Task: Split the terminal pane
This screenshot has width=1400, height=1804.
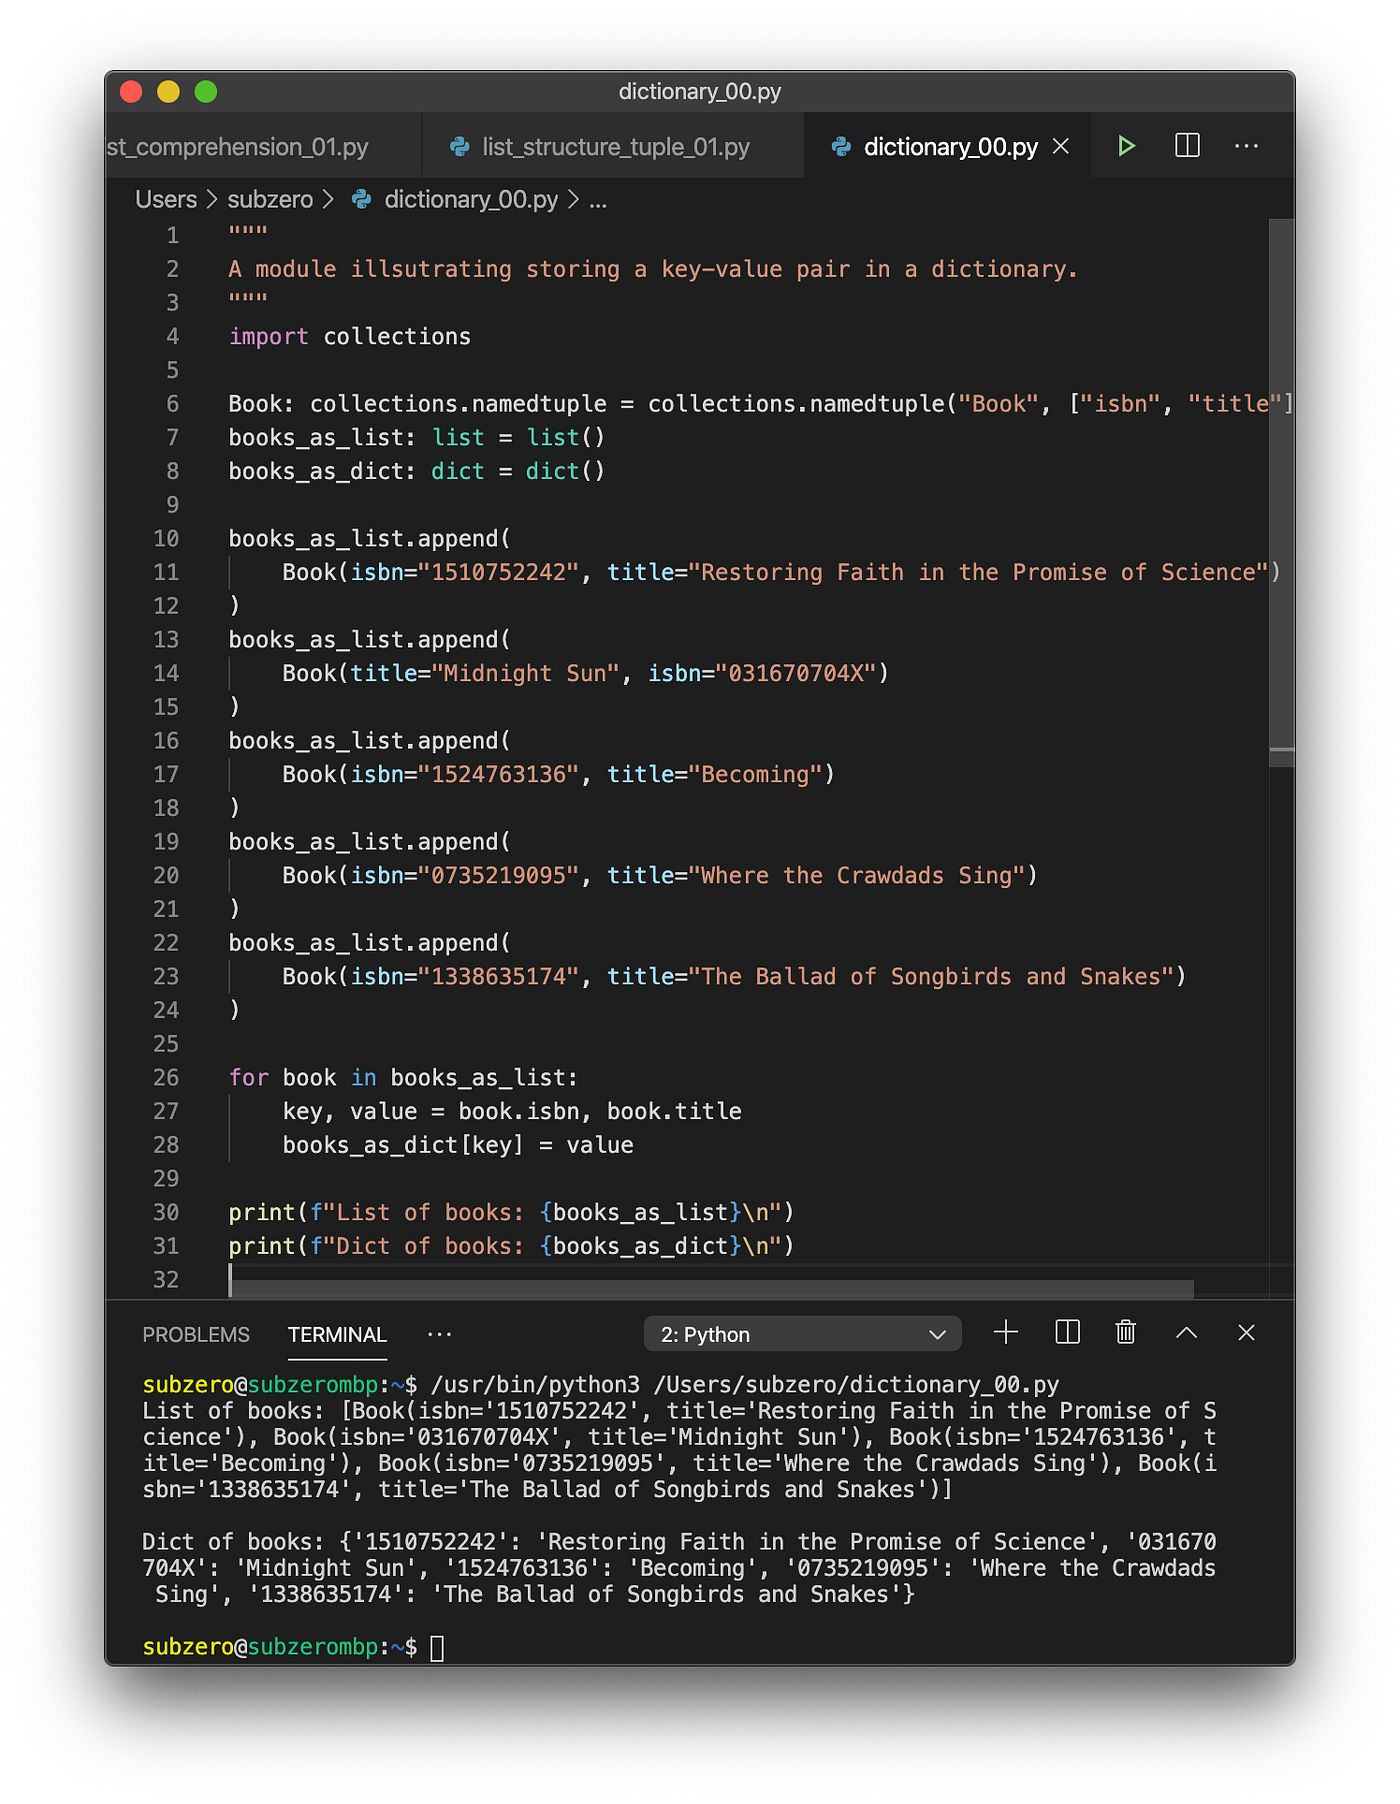Action: click(1067, 1332)
